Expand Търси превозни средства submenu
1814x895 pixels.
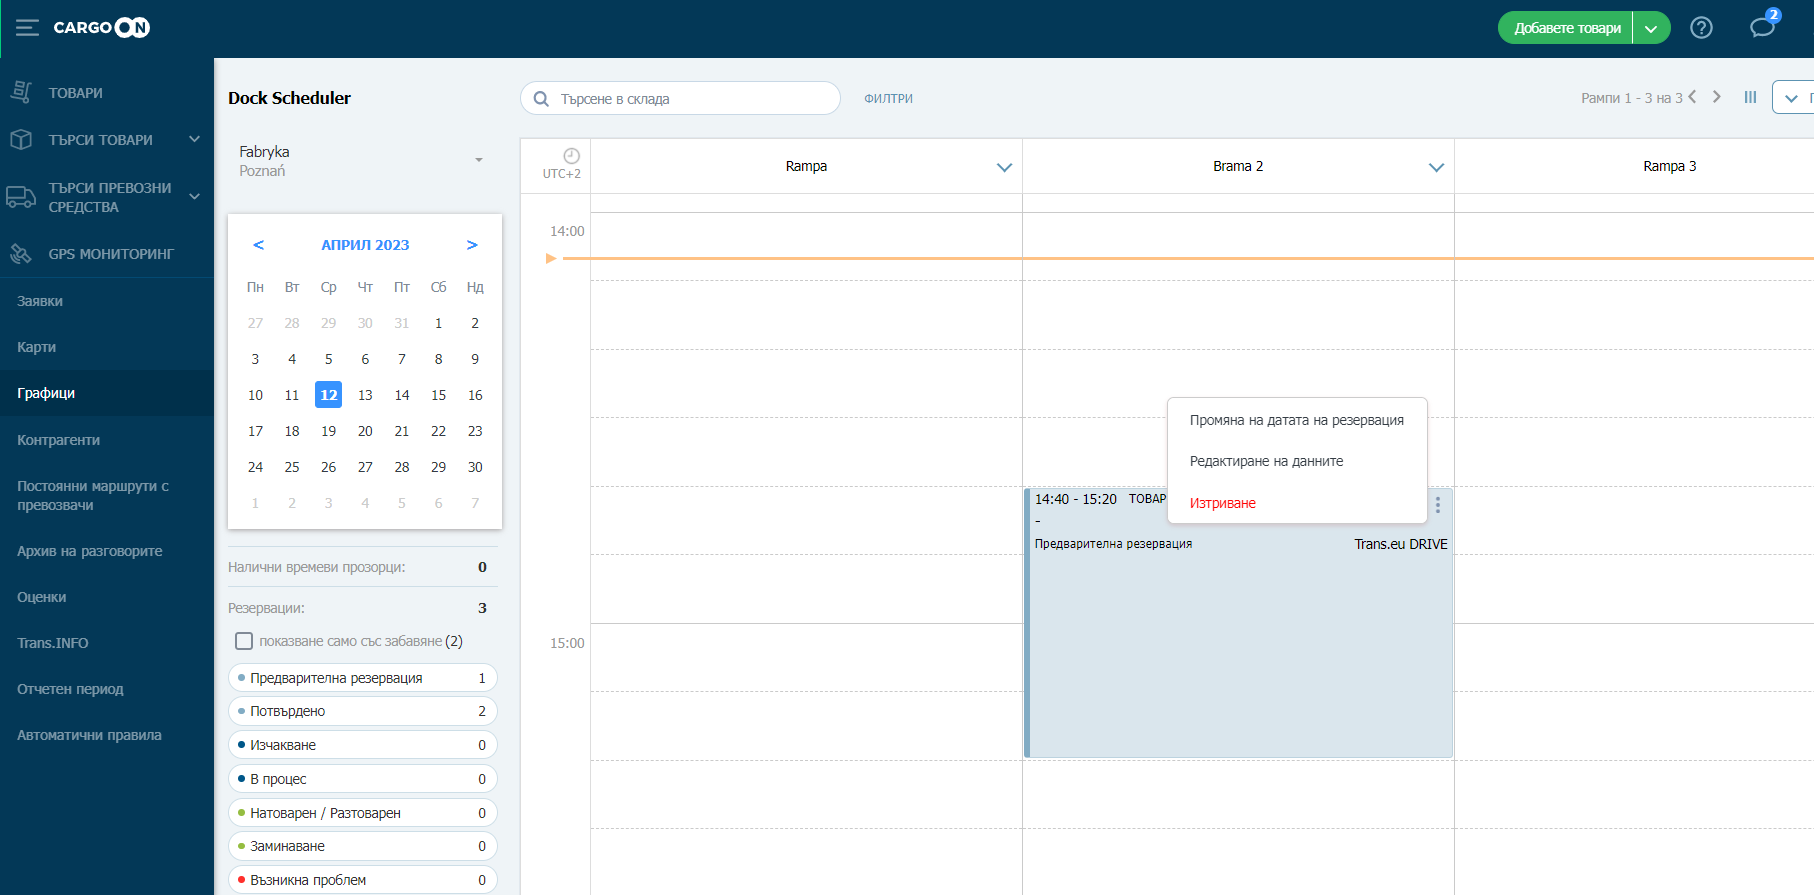pos(194,196)
